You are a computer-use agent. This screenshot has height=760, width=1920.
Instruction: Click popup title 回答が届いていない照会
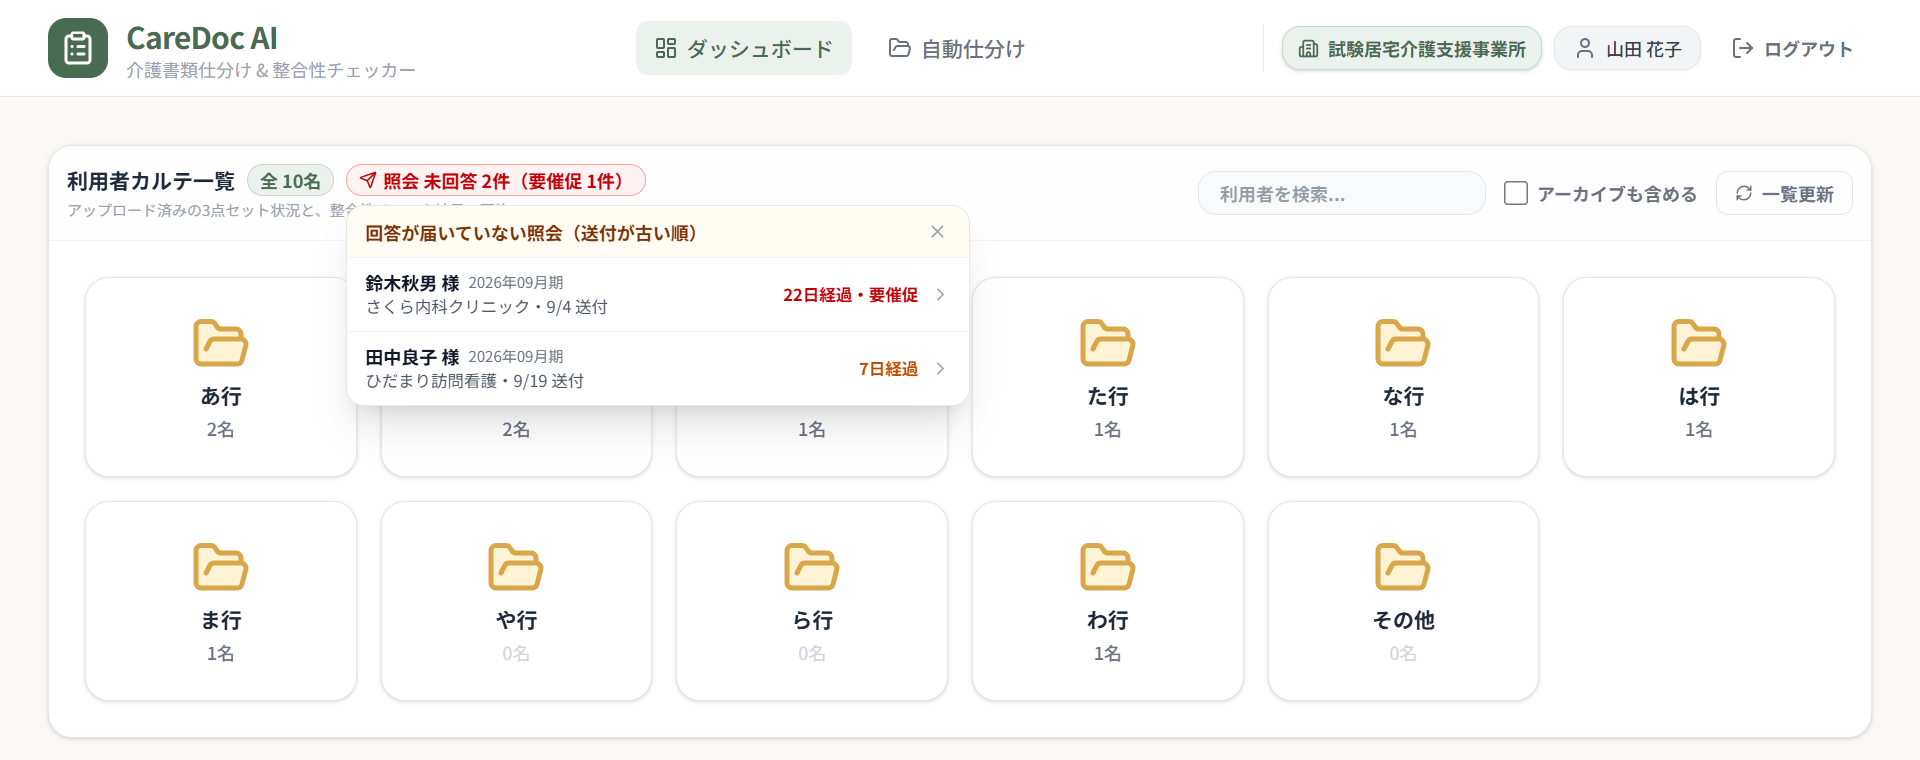531,233
